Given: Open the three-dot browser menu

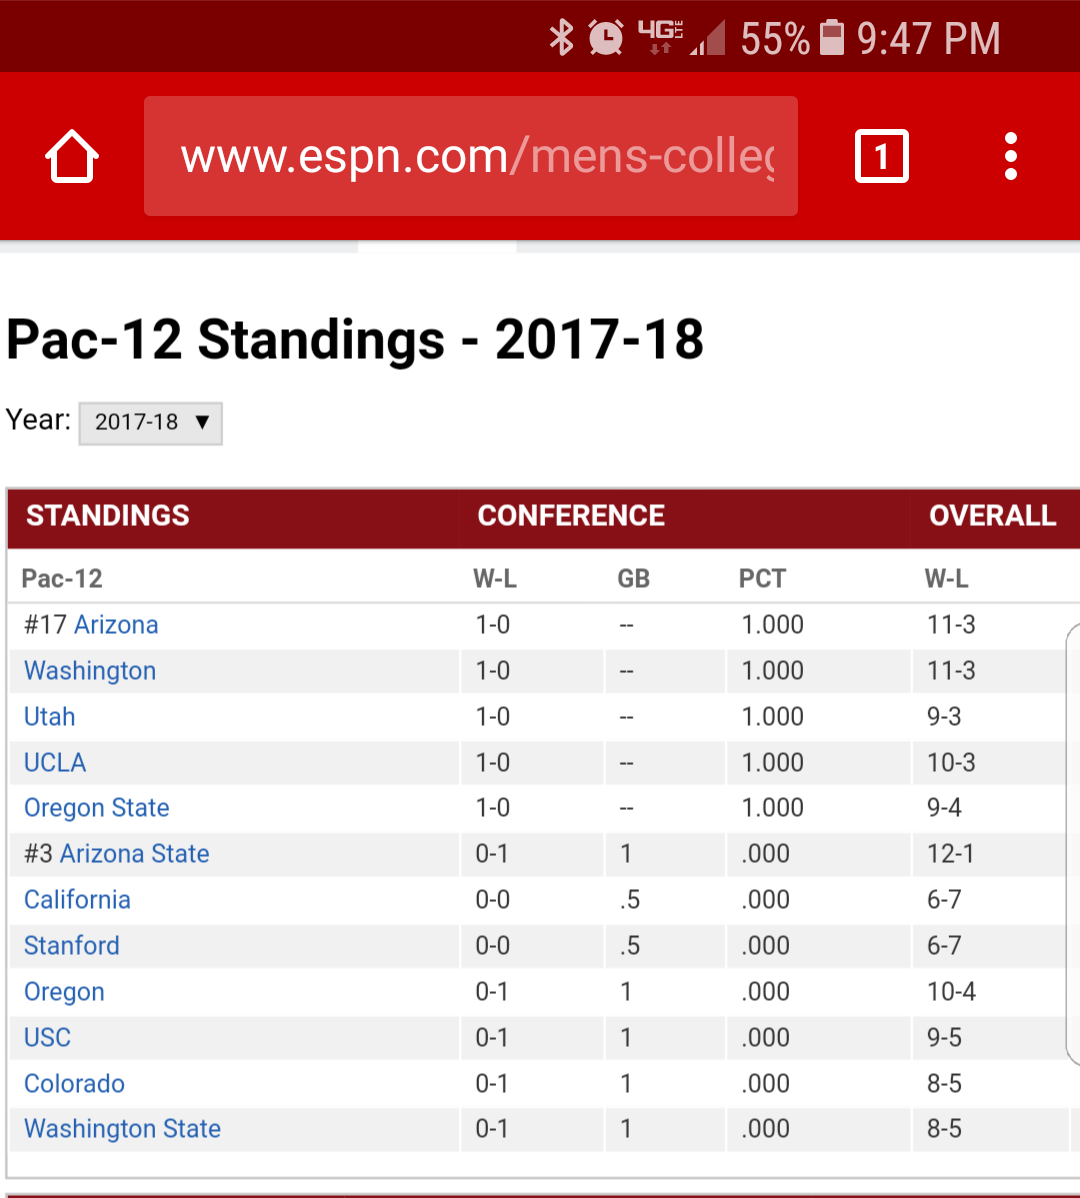Looking at the screenshot, I should point(1010,157).
